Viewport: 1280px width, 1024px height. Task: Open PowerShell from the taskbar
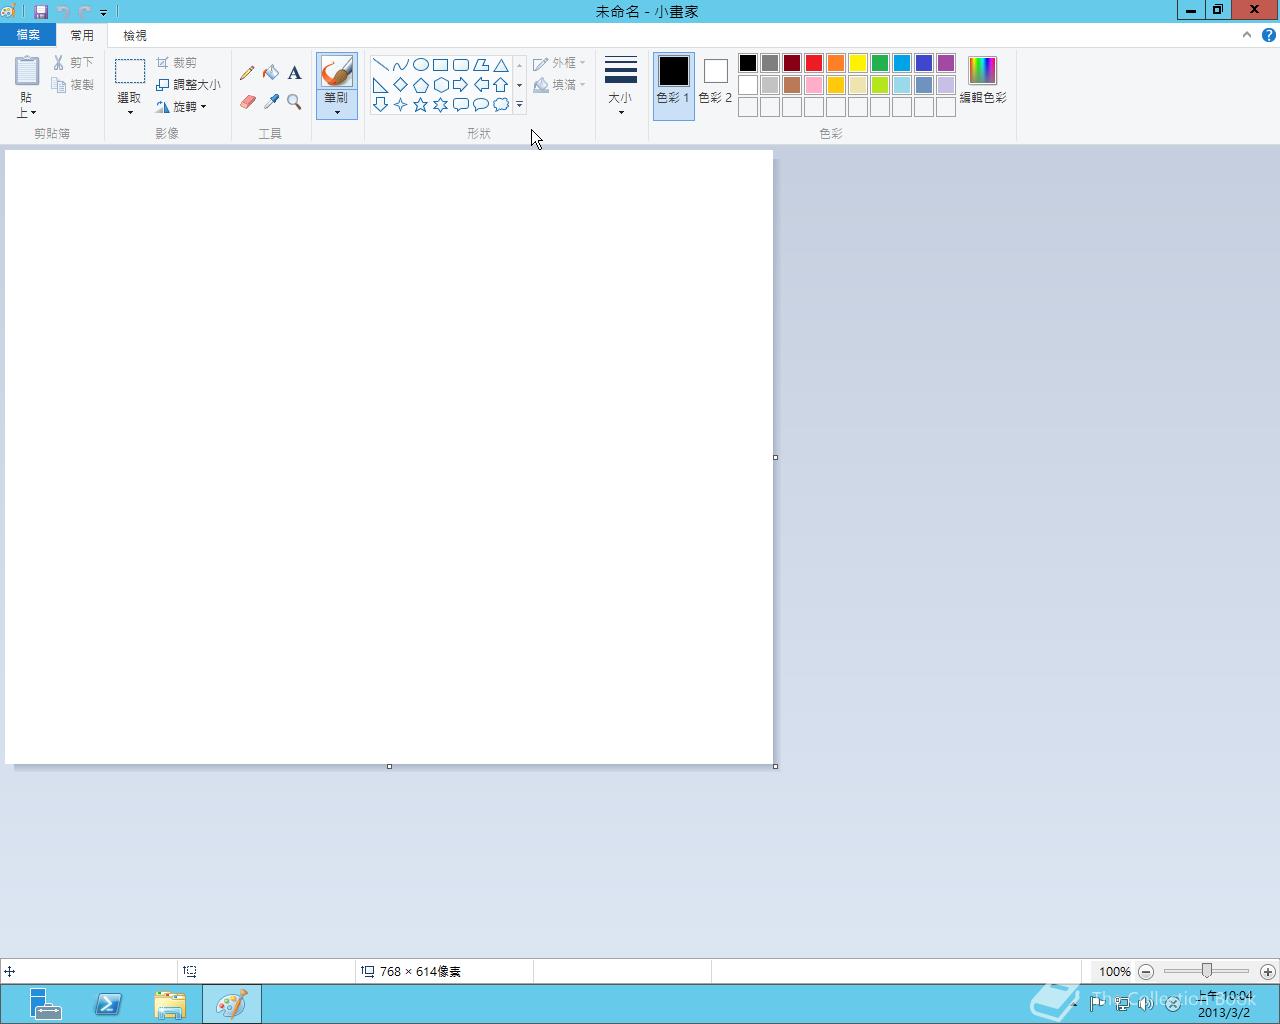pyautogui.click(x=108, y=1004)
